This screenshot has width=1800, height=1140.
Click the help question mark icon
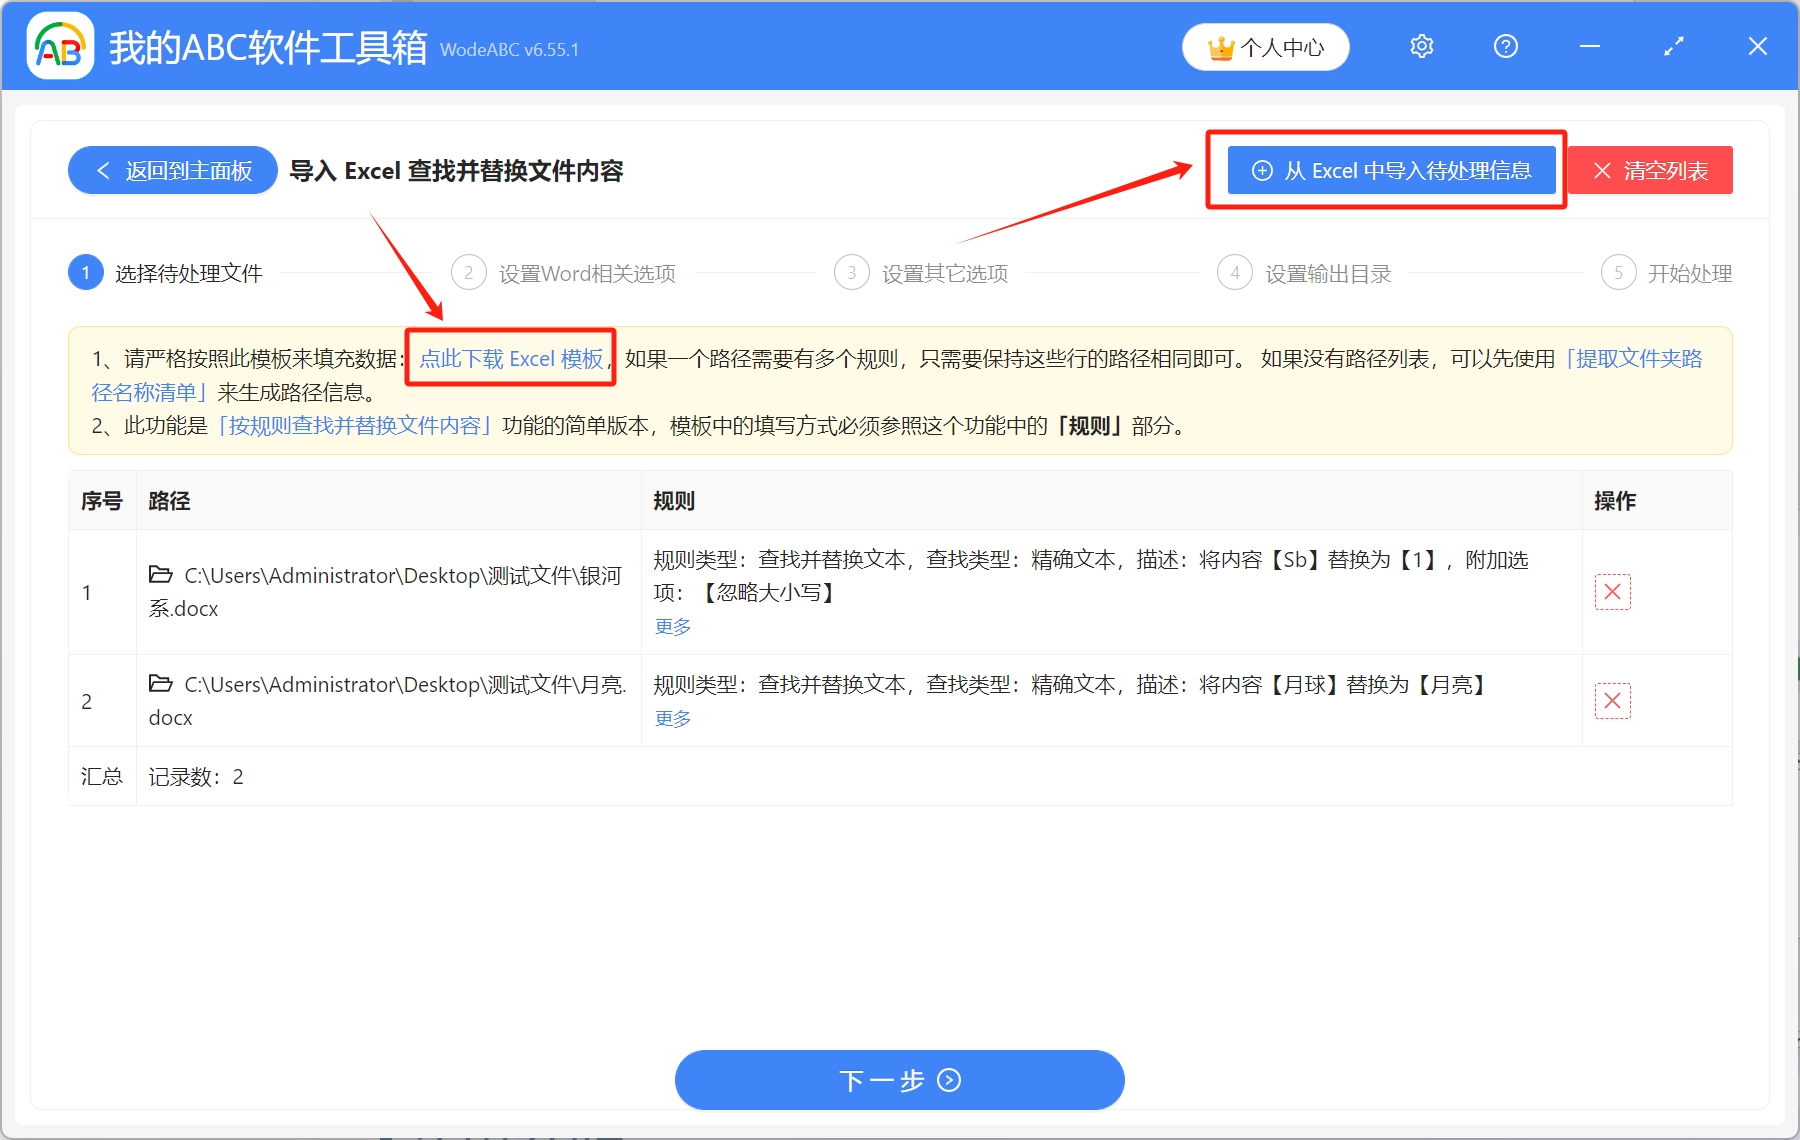(1505, 46)
